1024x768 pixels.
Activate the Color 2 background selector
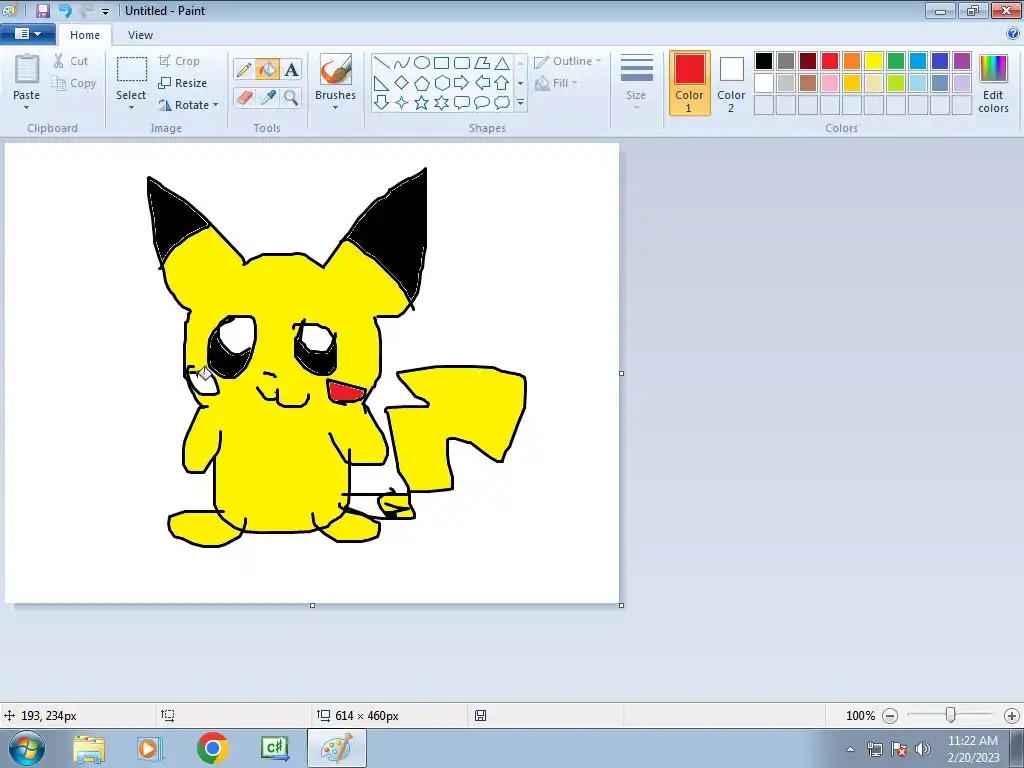[x=731, y=82]
